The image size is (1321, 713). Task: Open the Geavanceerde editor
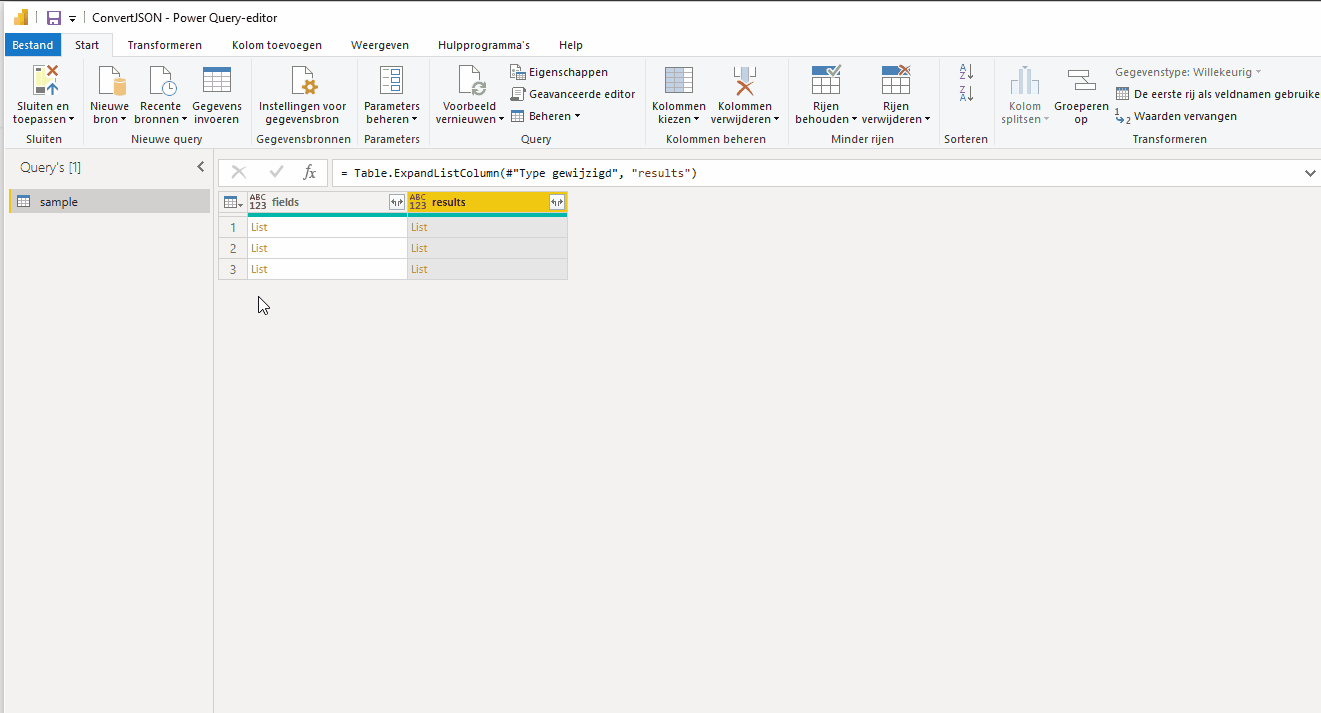(x=572, y=94)
